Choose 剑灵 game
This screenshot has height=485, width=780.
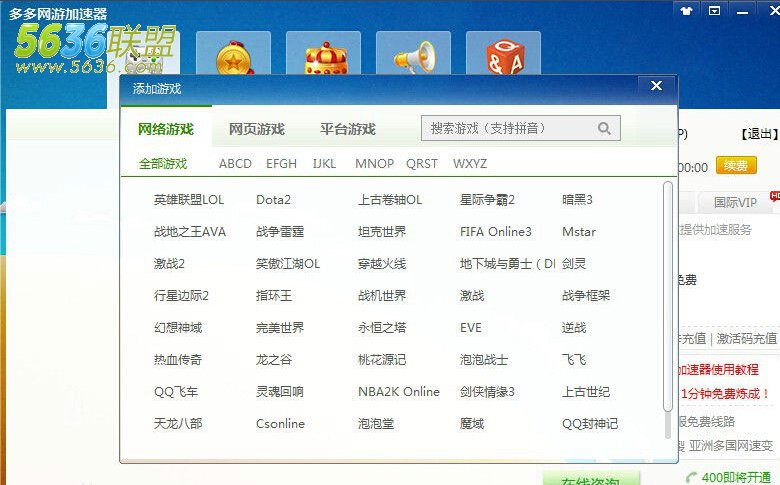click(574, 264)
